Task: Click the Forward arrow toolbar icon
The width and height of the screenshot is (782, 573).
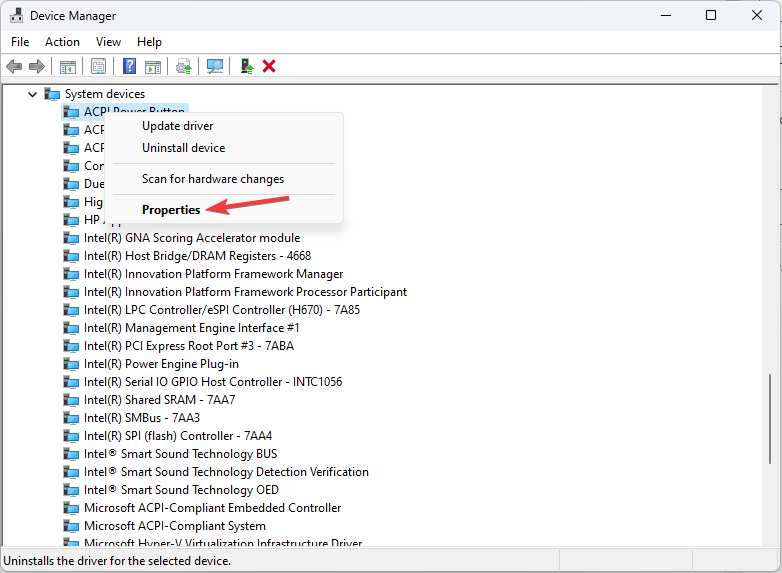Action: click(x=37, y=66)
